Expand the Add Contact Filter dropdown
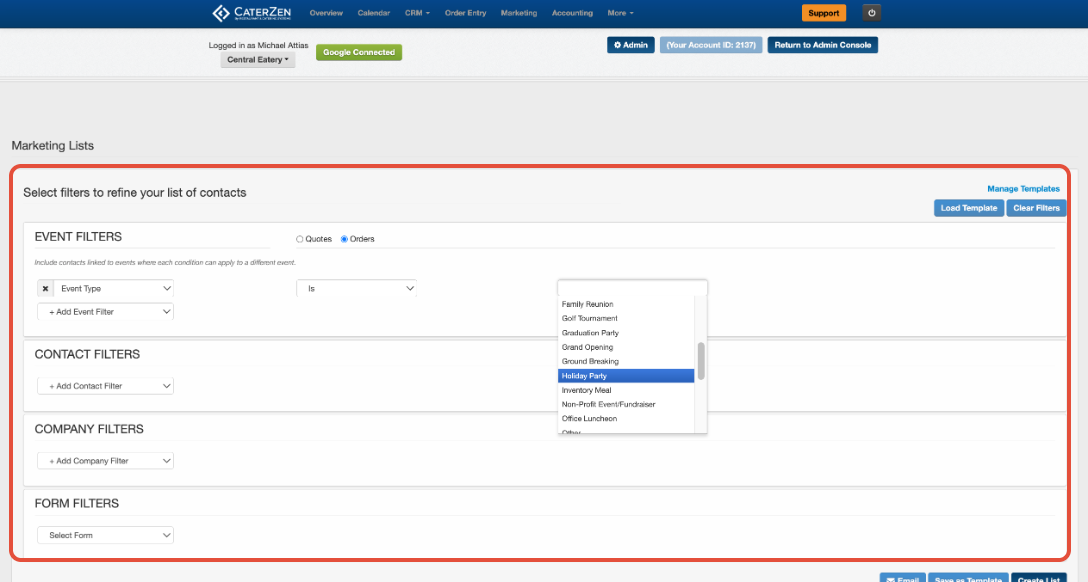 pyautogui.click(x=105, y=386)
